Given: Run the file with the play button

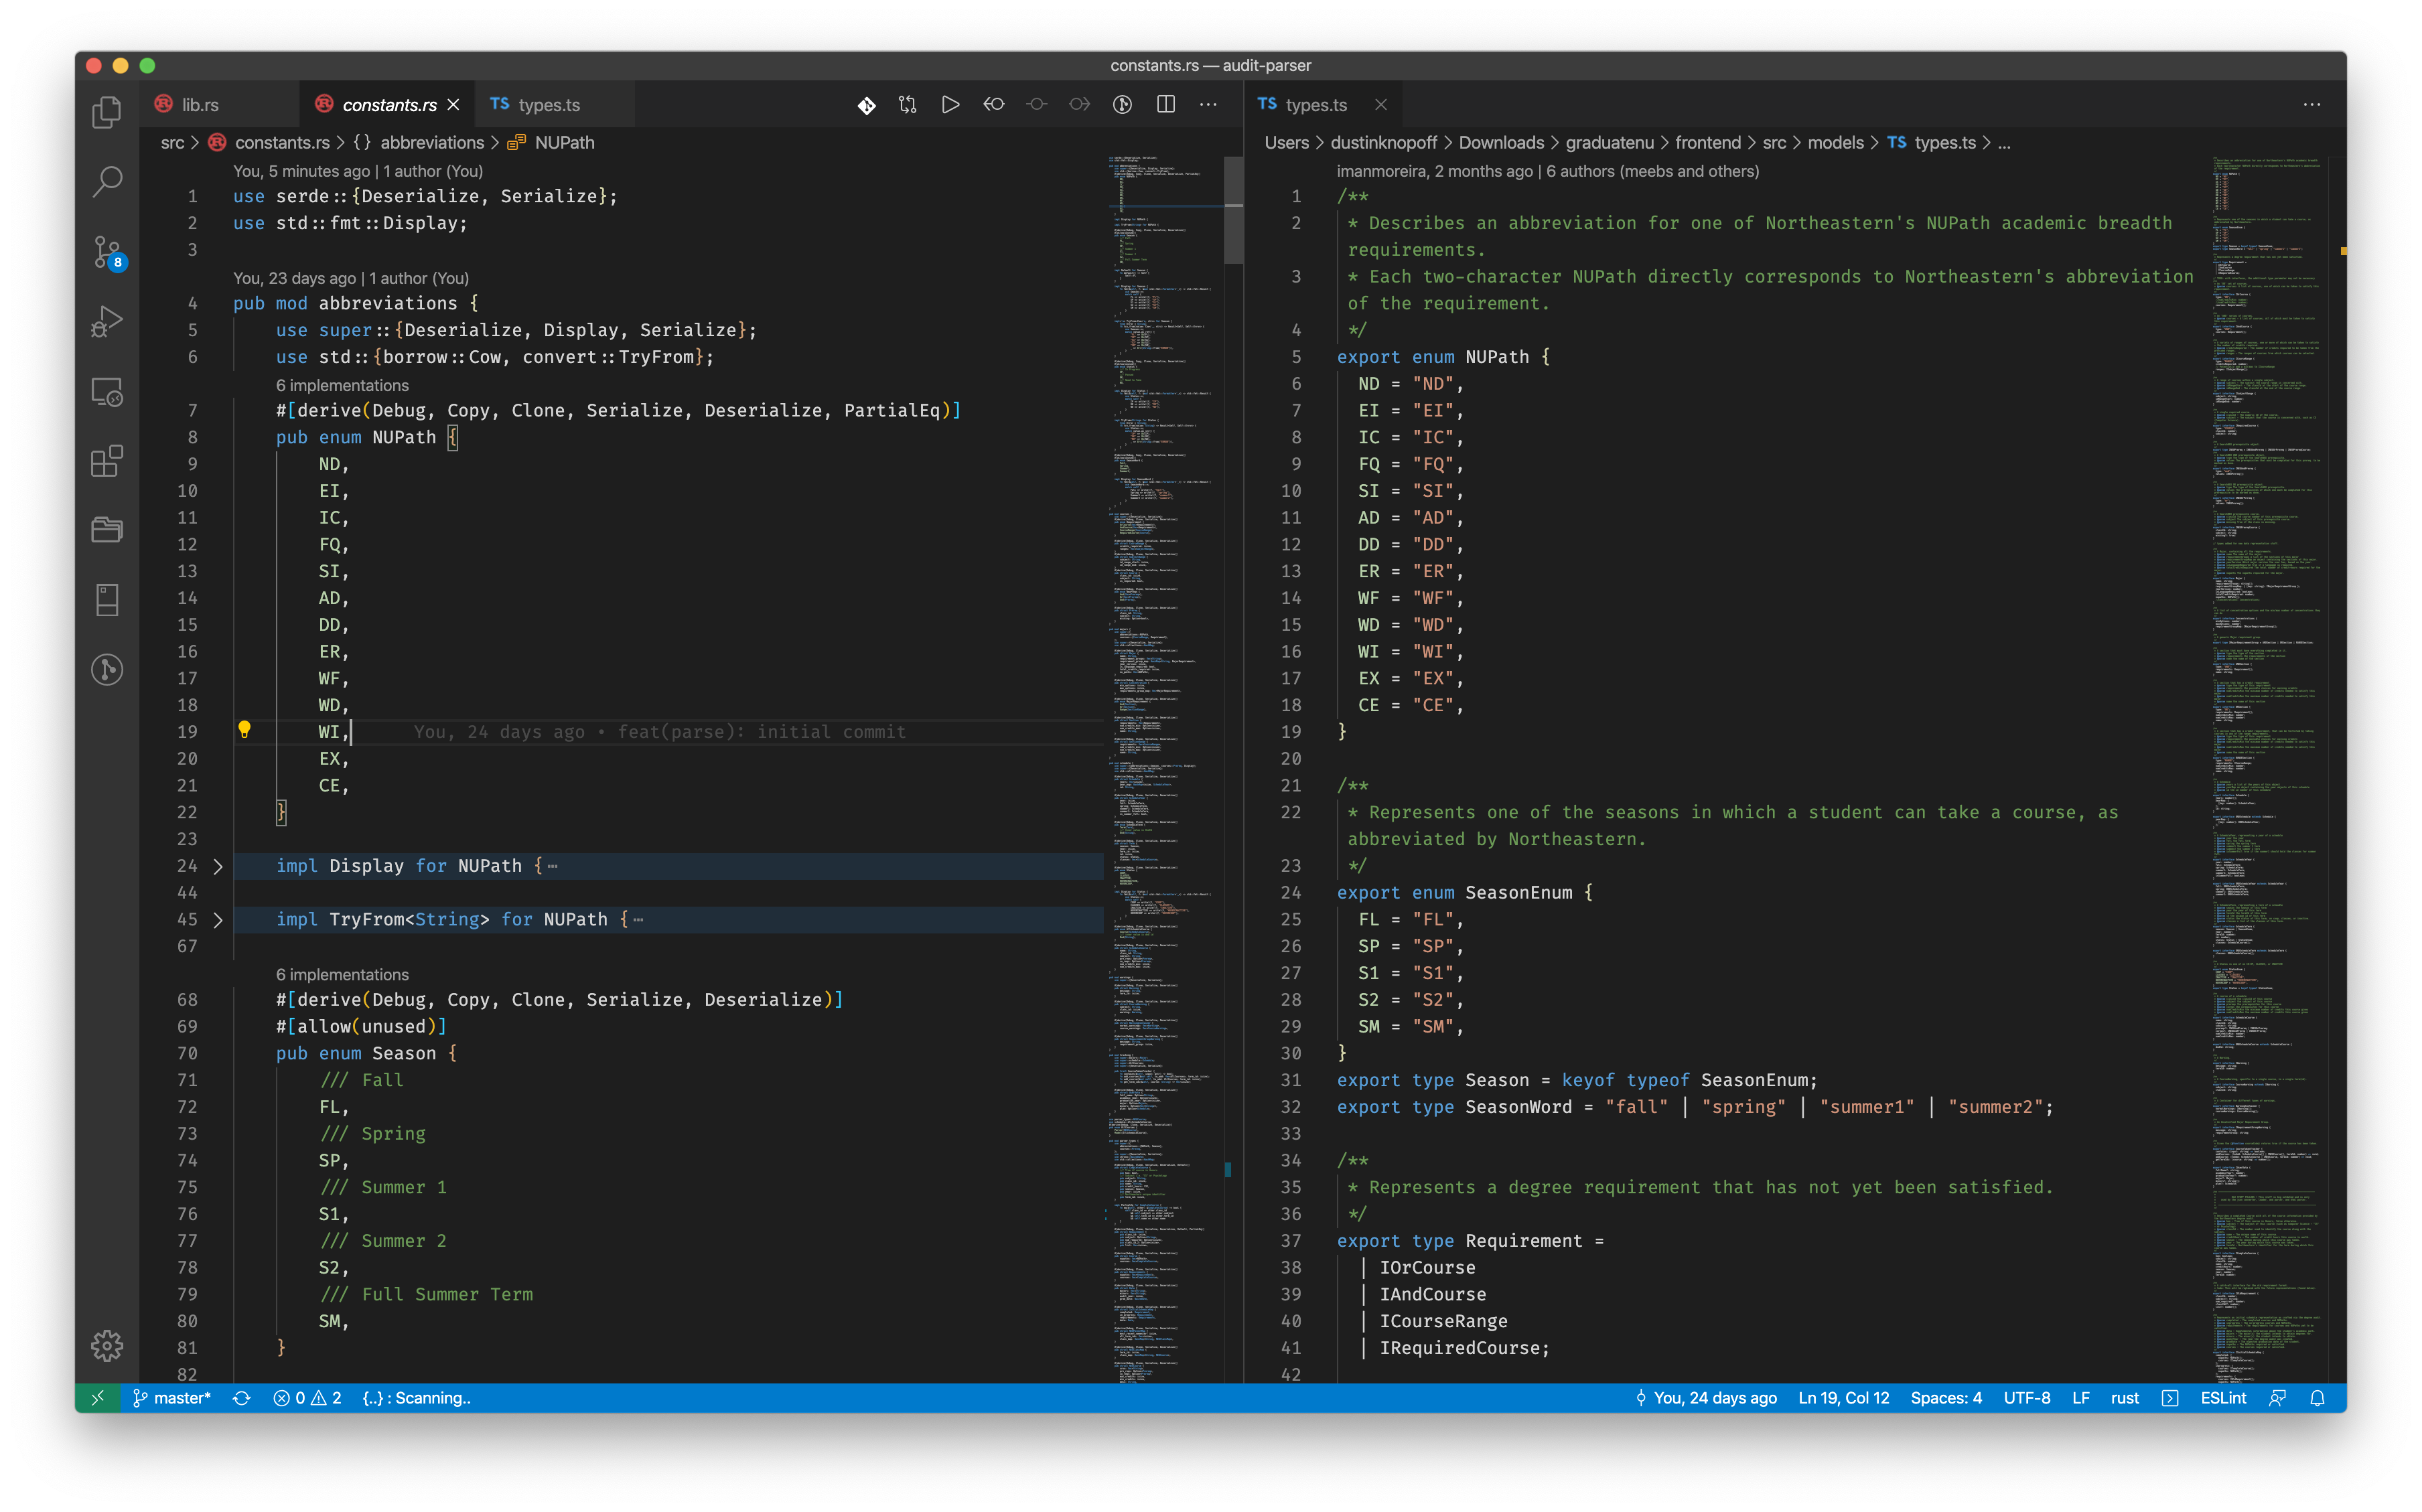Looking at the screenshot, I should click(950, 104).
